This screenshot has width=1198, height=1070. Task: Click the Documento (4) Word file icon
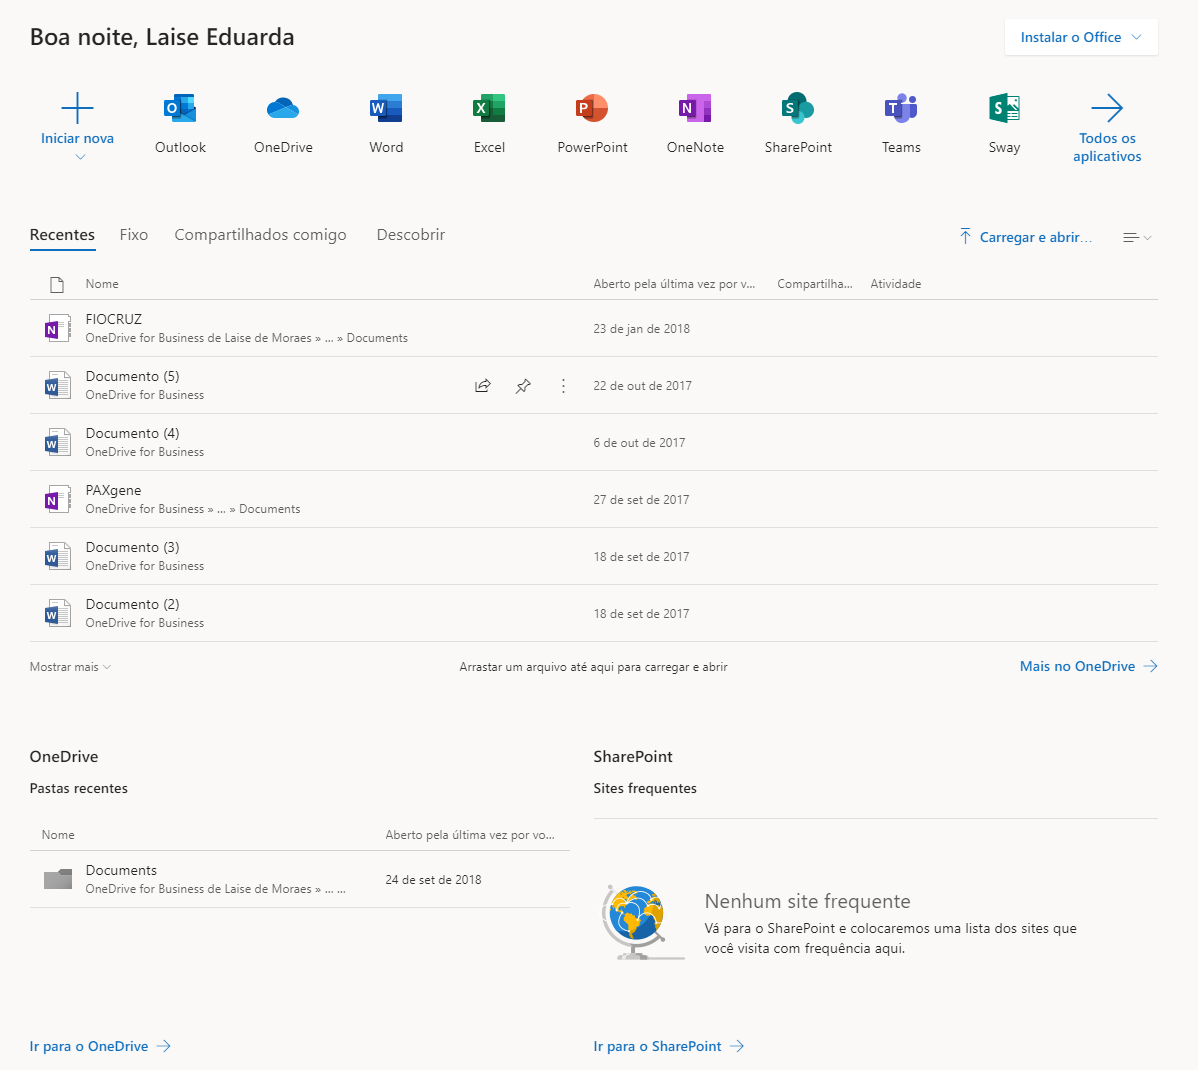coord(57,443)
